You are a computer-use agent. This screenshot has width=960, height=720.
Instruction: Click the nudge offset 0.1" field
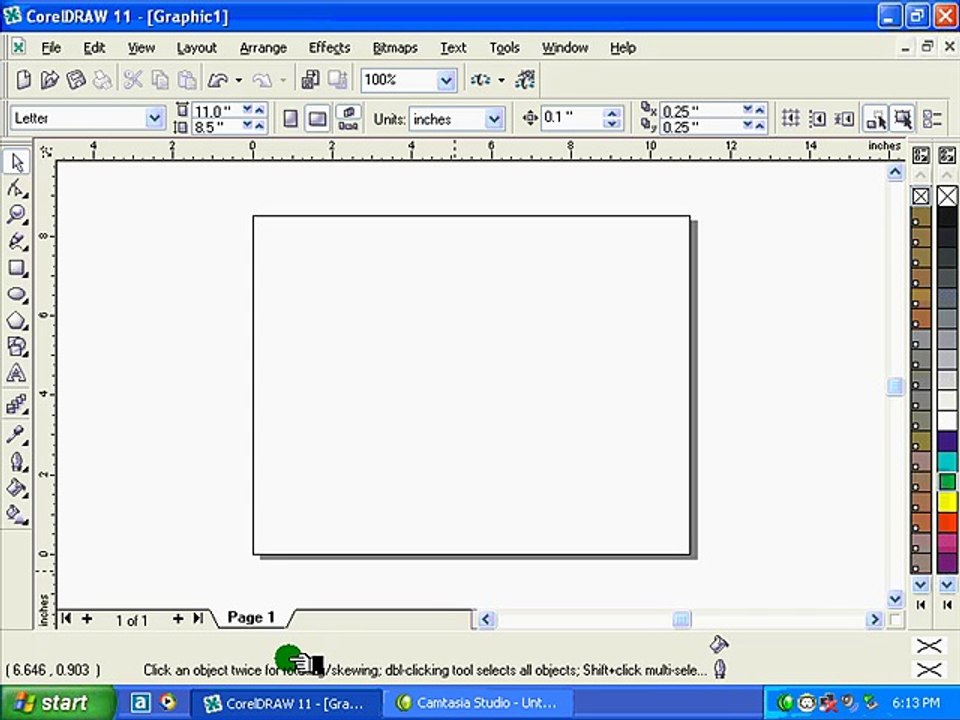[x=572, y=118]
